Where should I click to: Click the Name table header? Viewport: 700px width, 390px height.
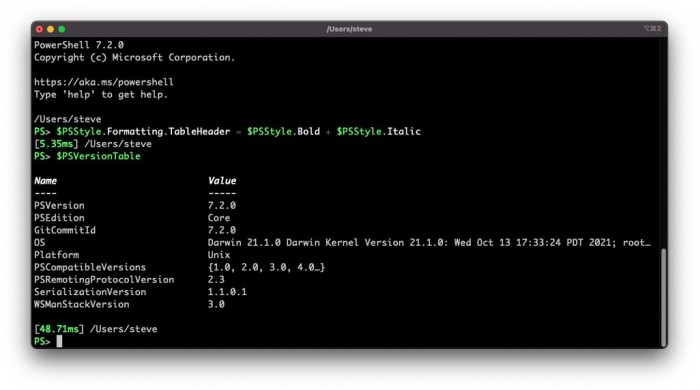tap(46, 181)
